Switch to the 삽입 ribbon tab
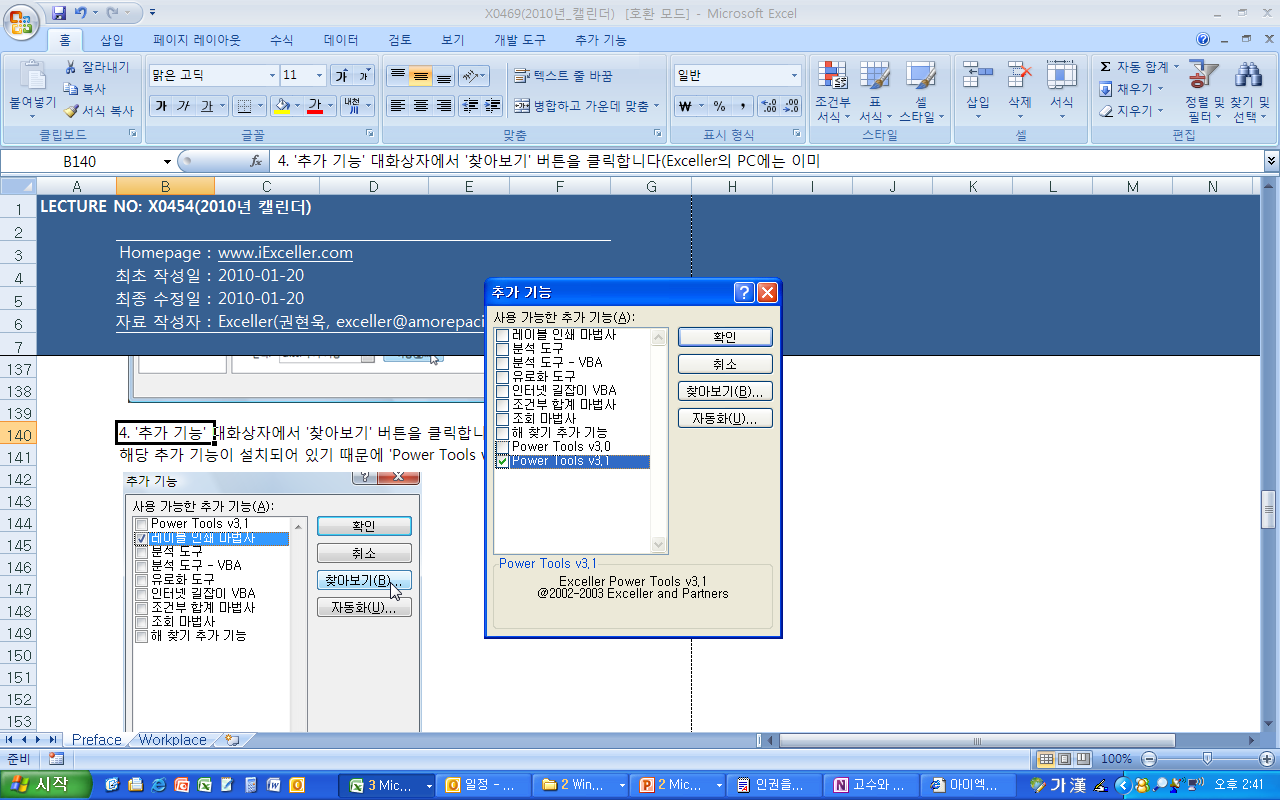Screen dimensions: 1280x800 tap(111, 40)
